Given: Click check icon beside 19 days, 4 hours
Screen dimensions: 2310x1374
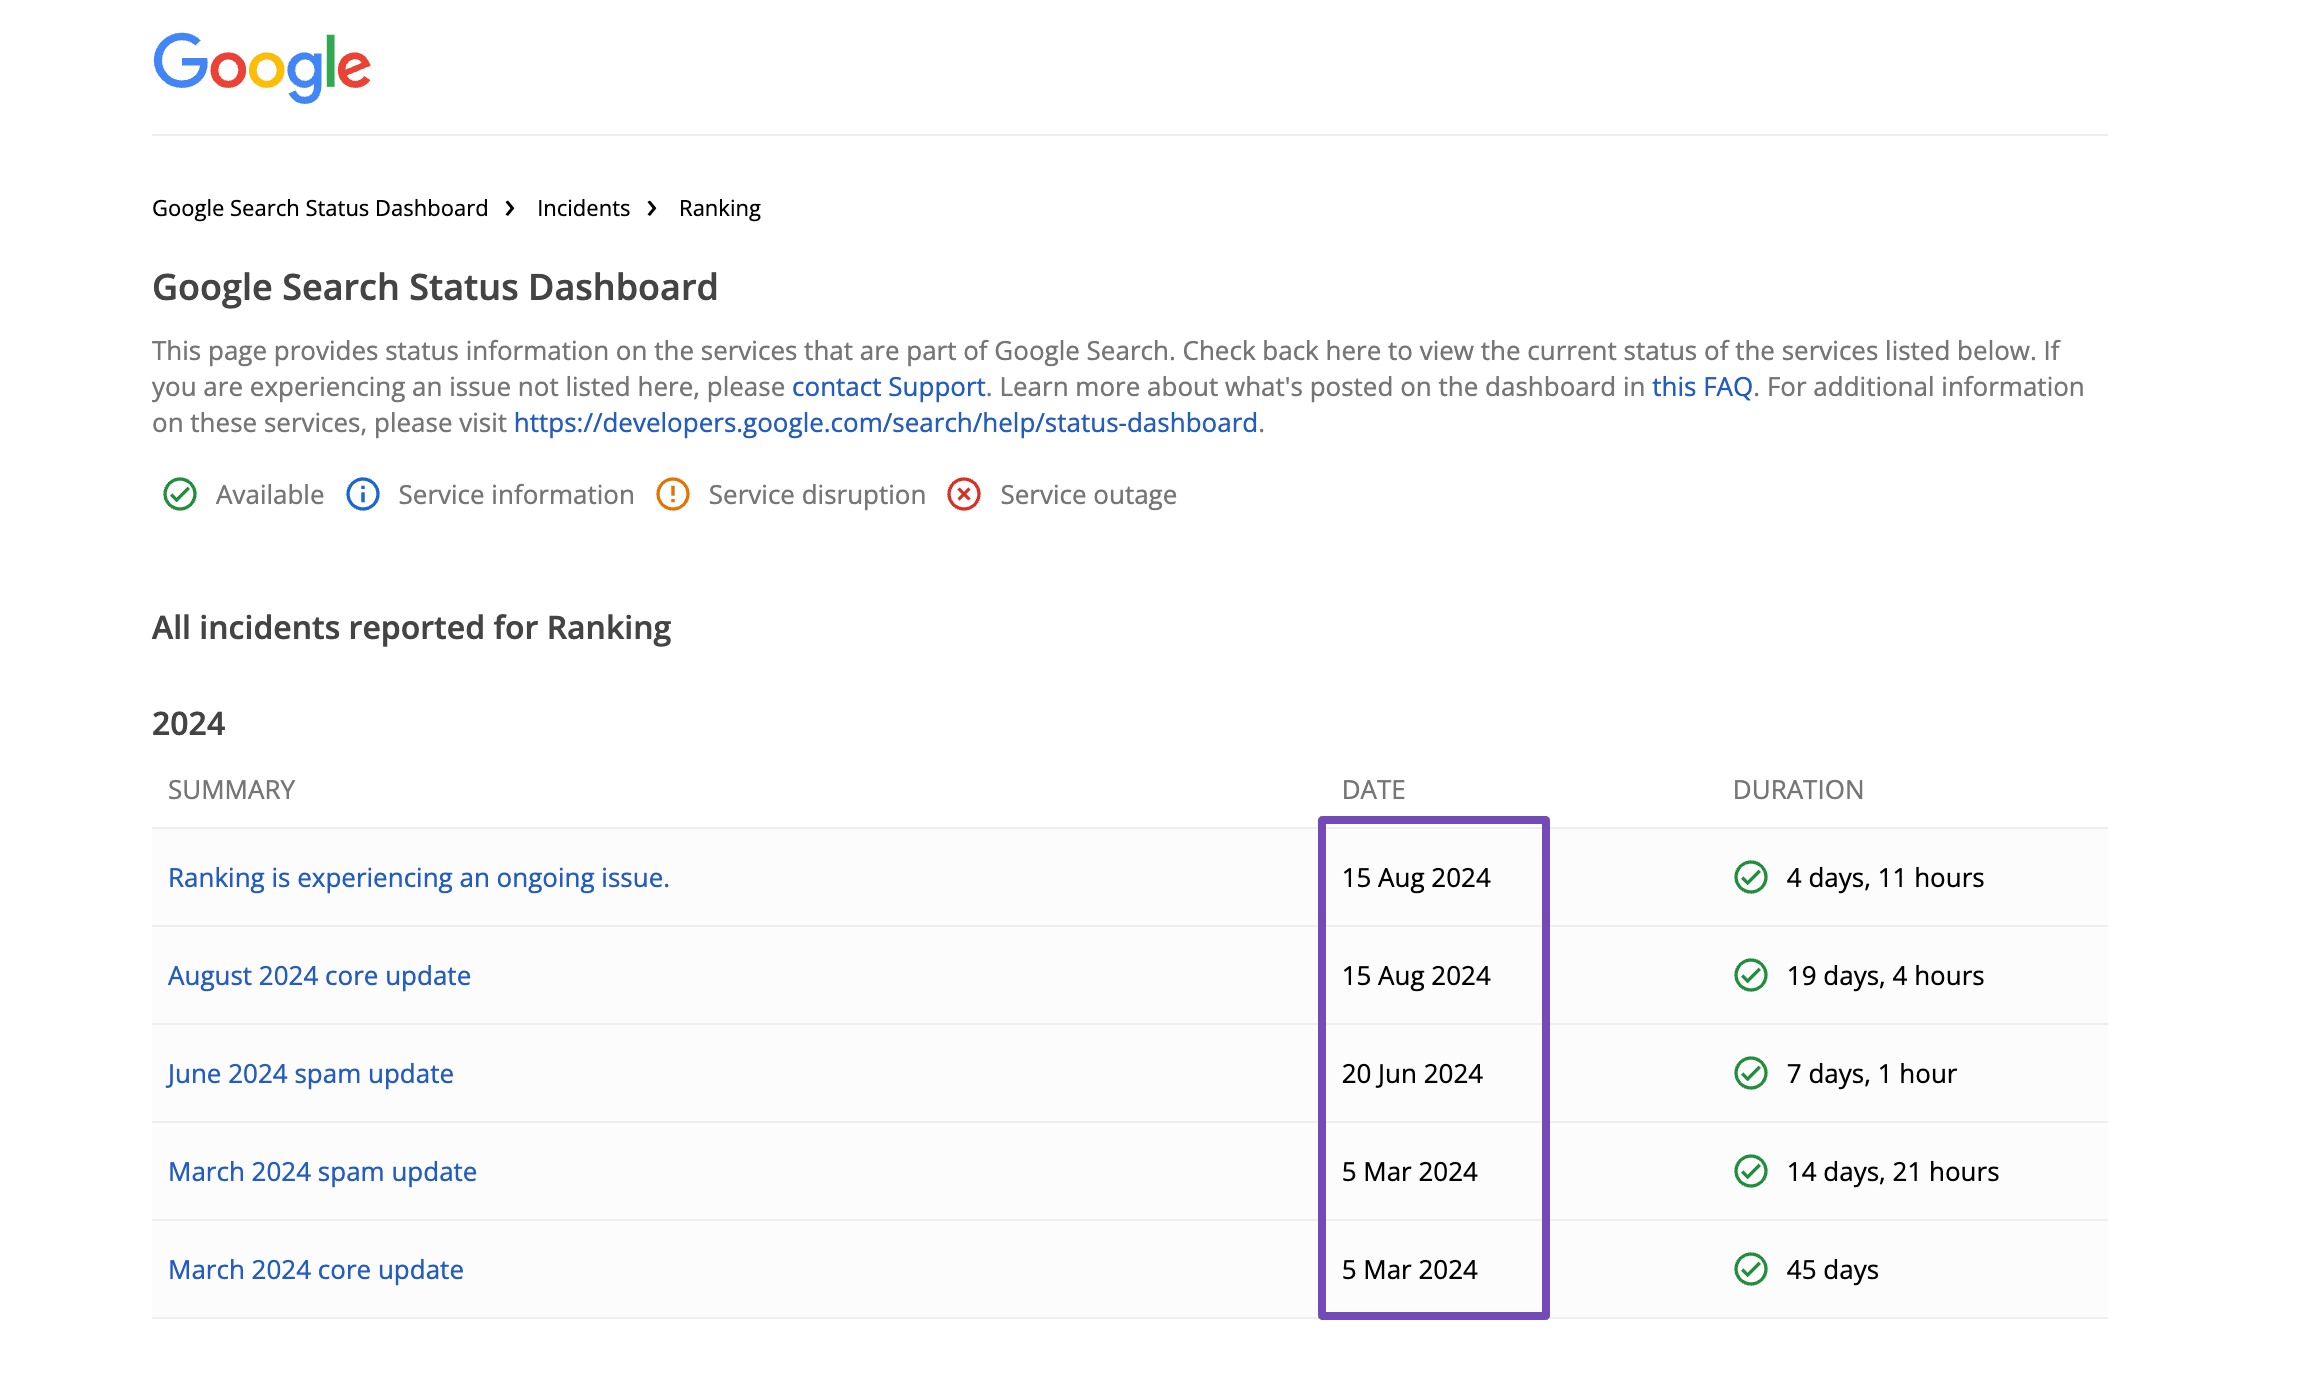Looking at the screenshot, I should 1751,975.
